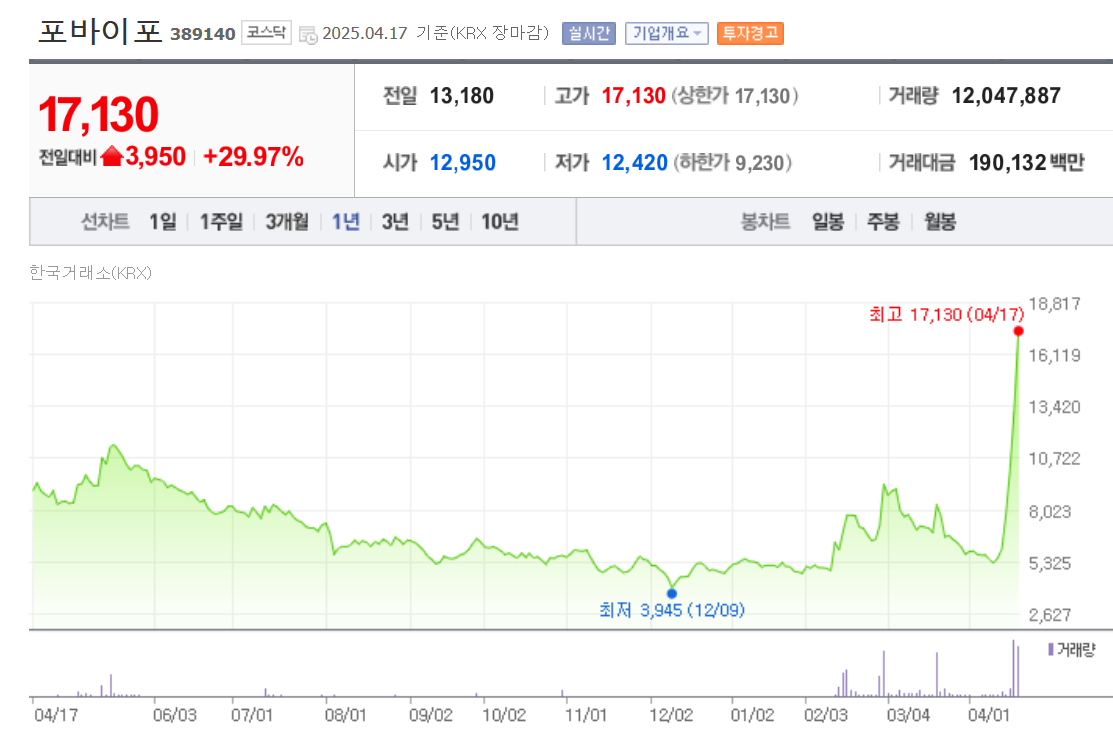Click the stock code 389140
Image resolution: width=1113 pixels, height=746 pixels.
(x=202, y=34)
